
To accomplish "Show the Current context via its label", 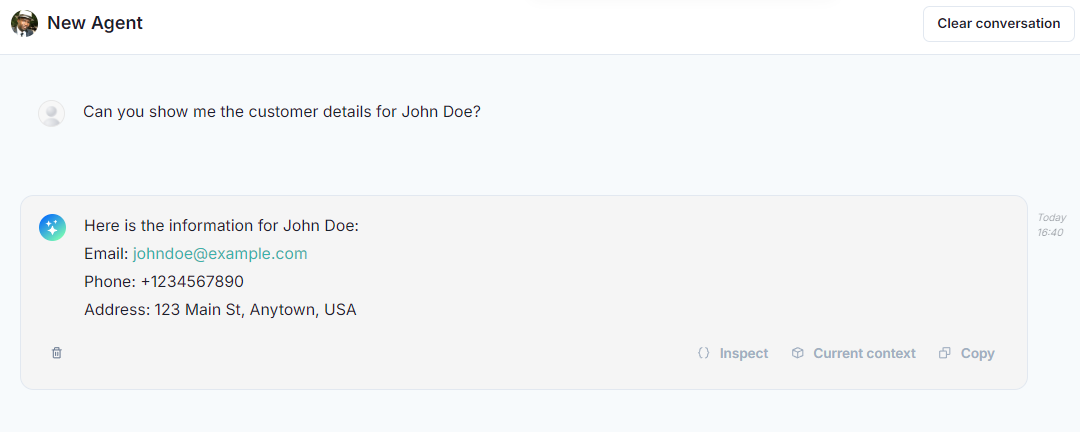I will (x=864, y=353).
